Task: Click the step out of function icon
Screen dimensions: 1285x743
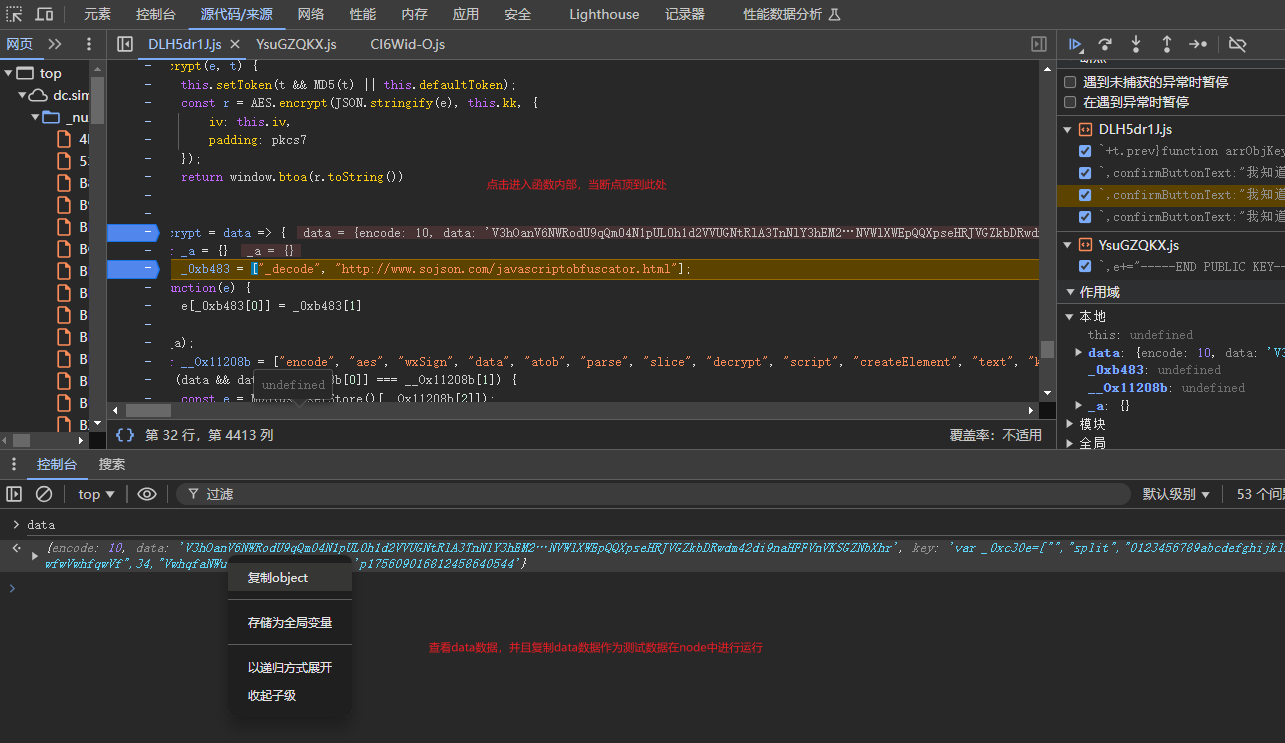Action: [x=1166, y=44]
